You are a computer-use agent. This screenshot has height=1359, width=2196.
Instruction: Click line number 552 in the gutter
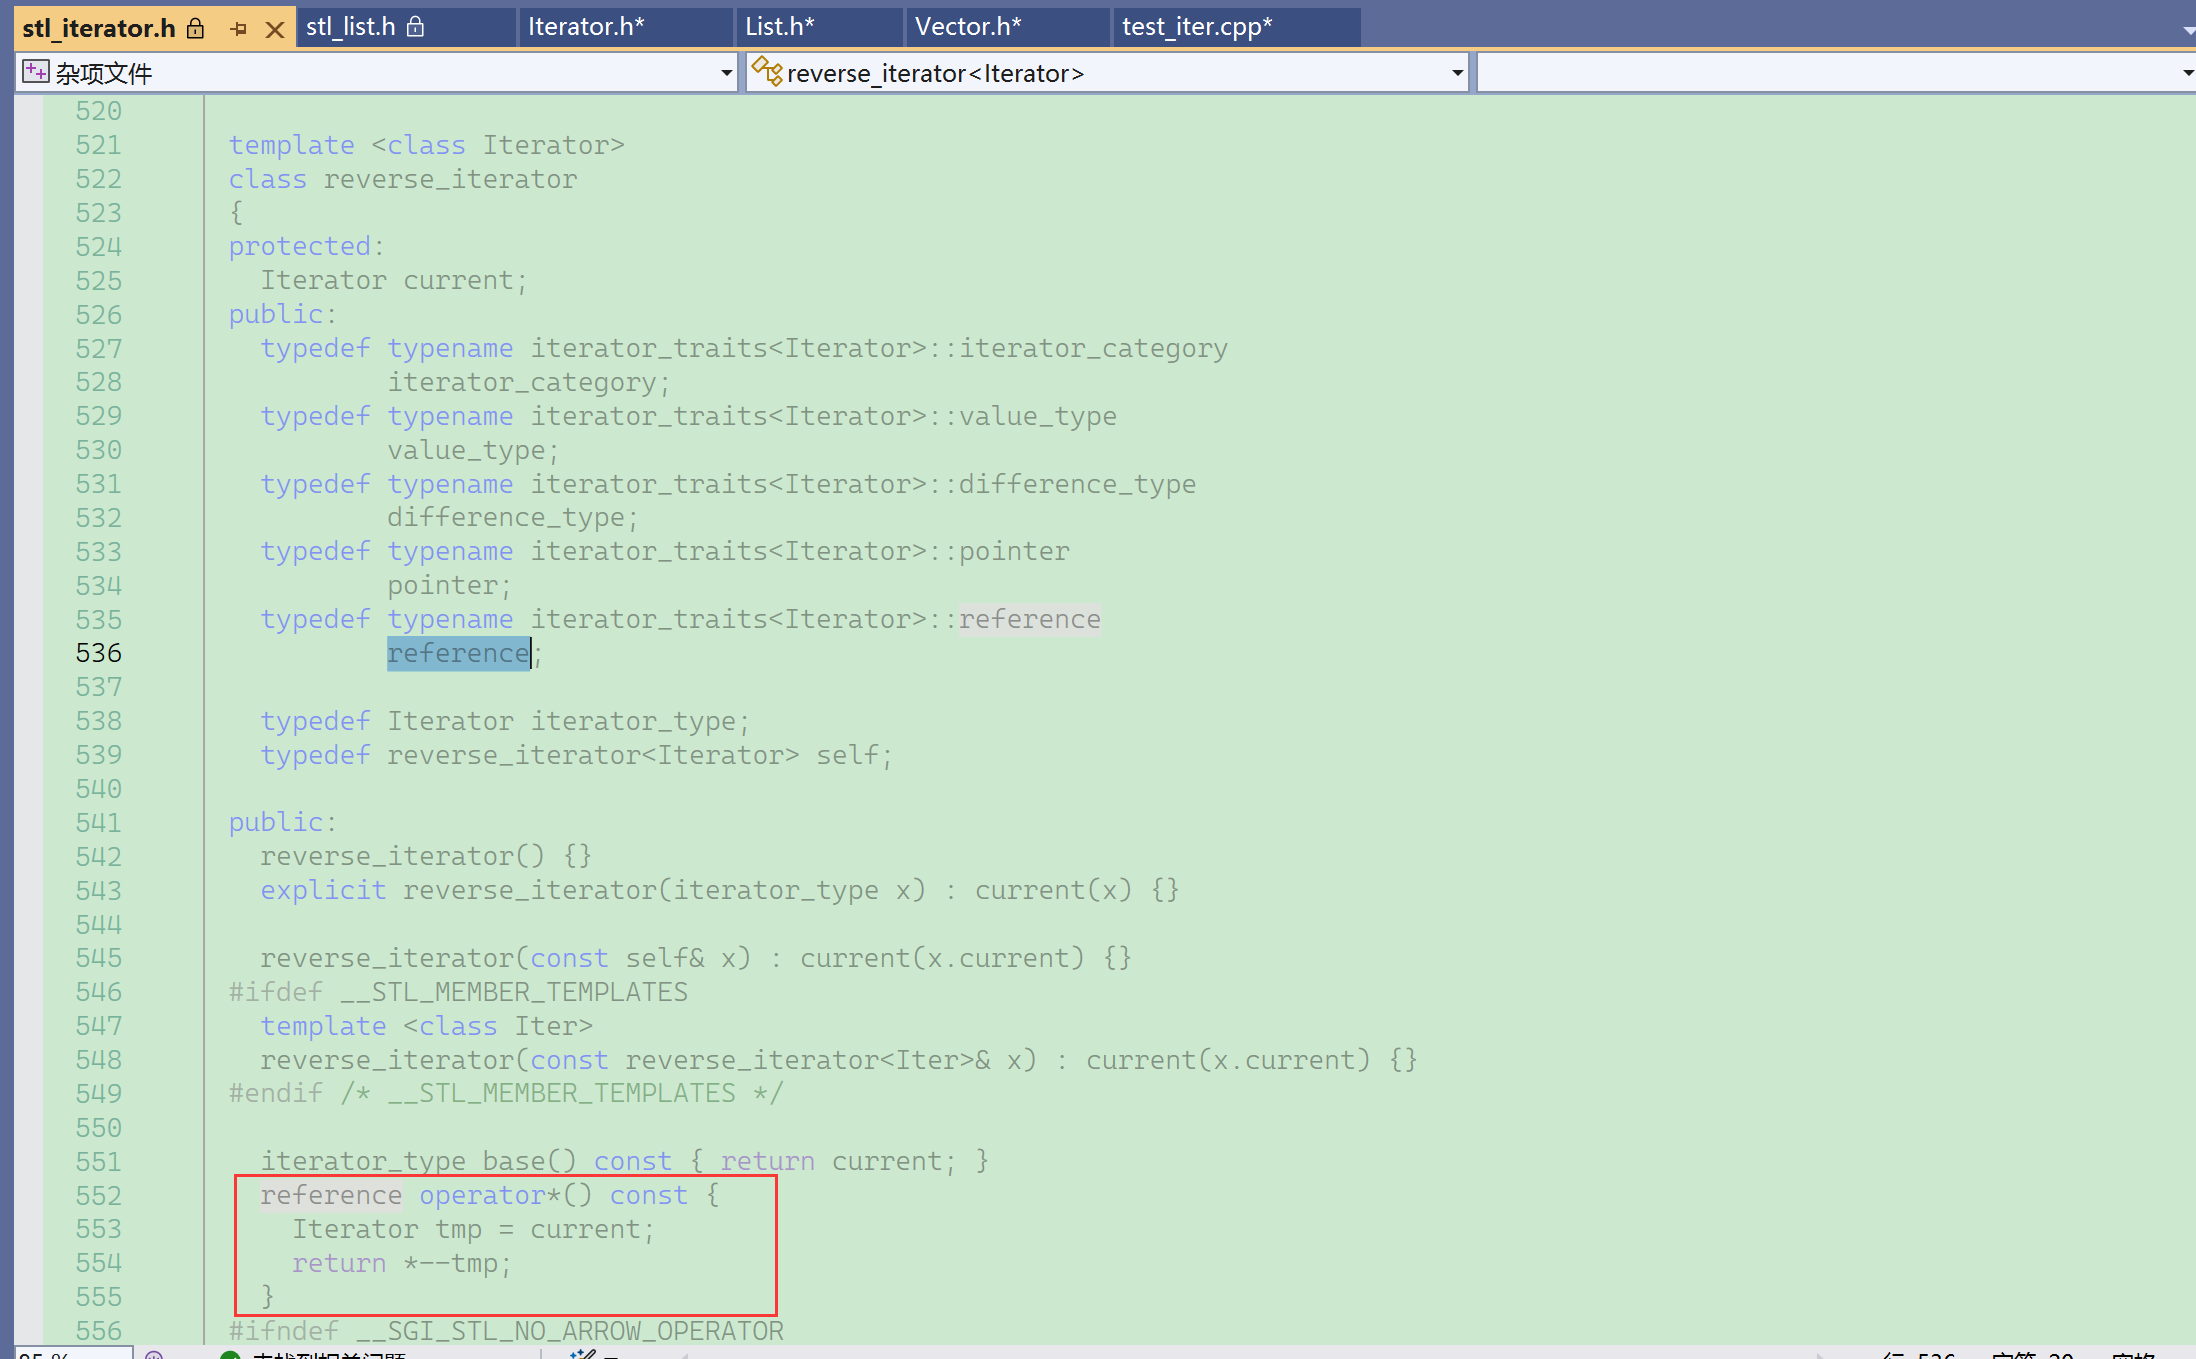pyautogui.click(x=98, y=1195)
